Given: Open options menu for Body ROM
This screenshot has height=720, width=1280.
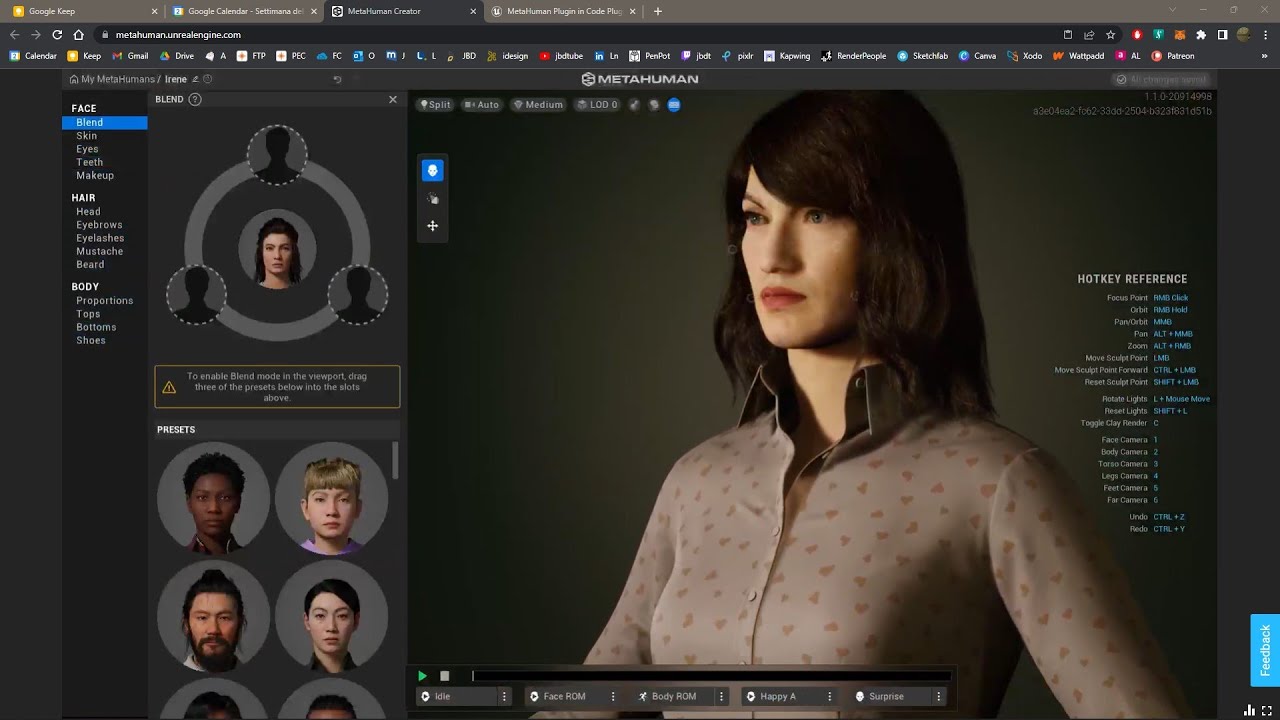Looking at the screenshot, I should tap(721, 696).
